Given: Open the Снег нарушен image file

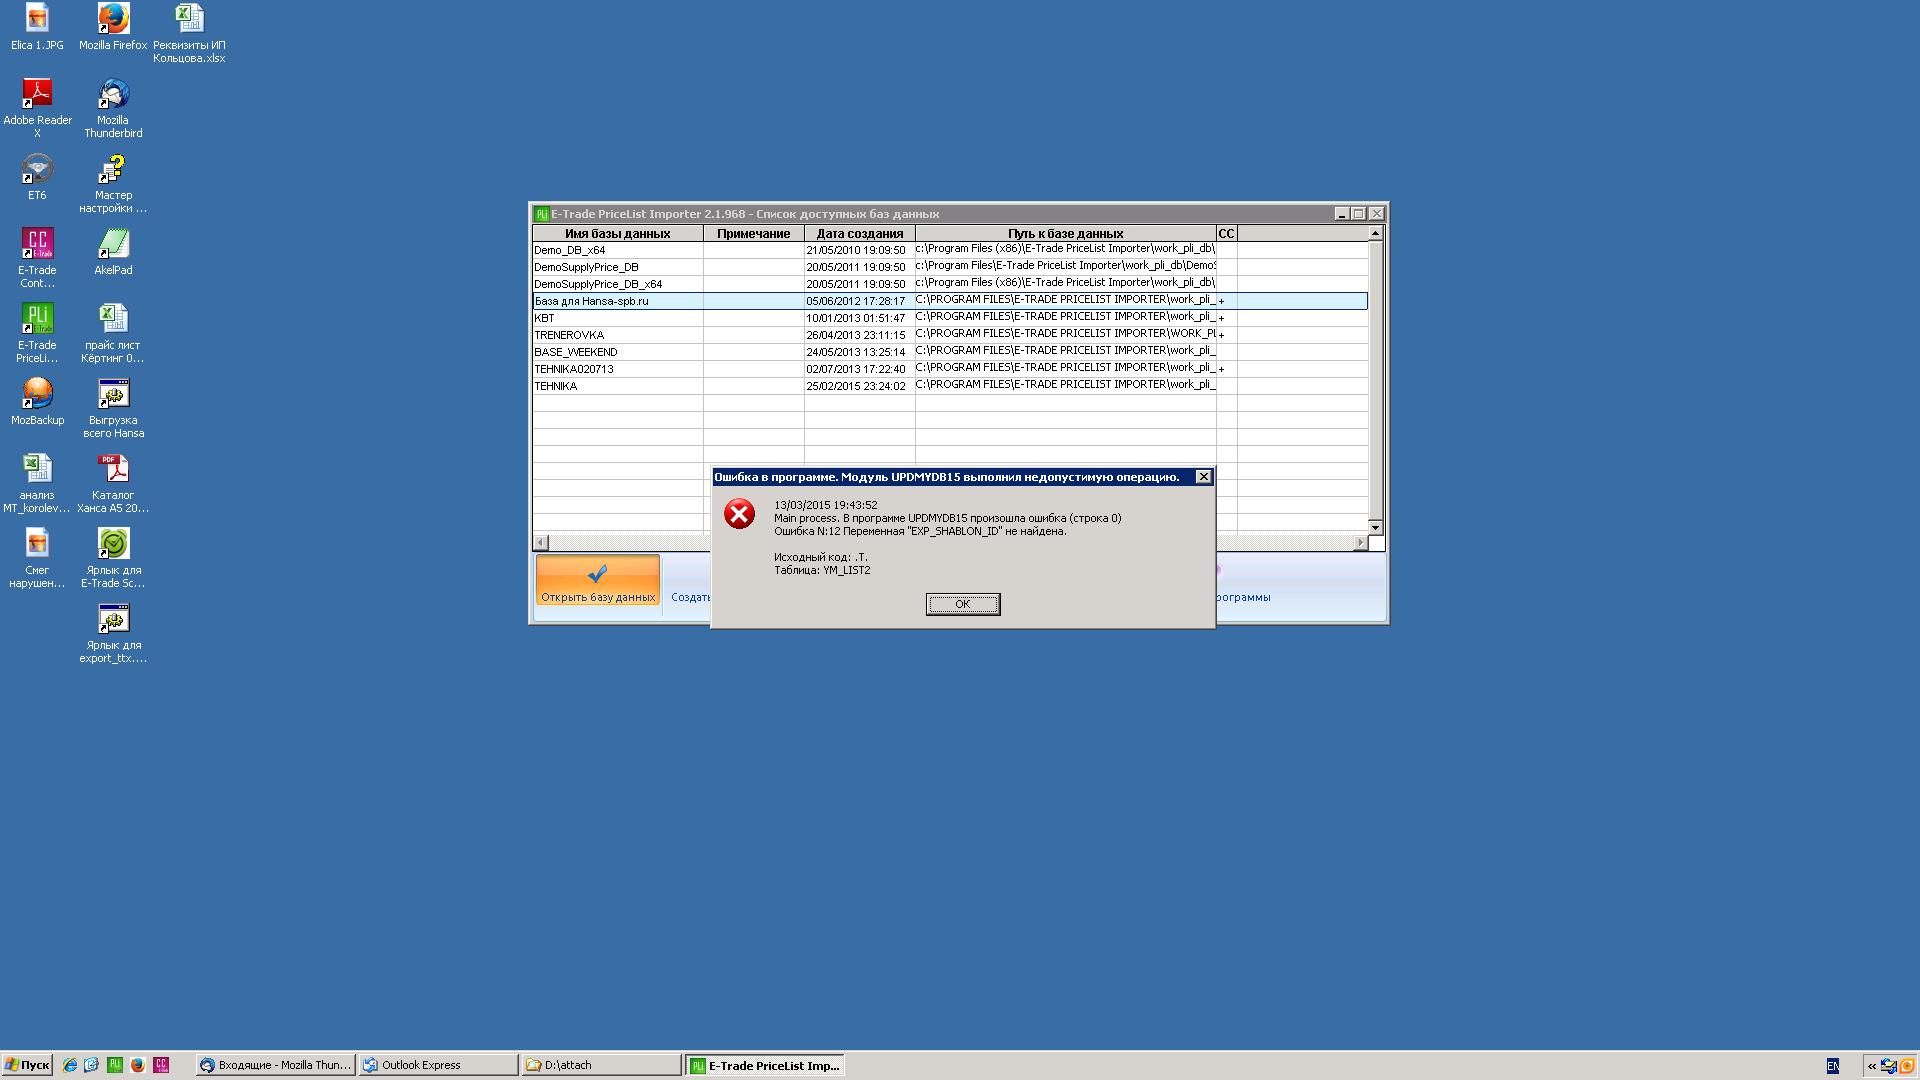Looking at the screenshot, I should (x=37, y=558).
